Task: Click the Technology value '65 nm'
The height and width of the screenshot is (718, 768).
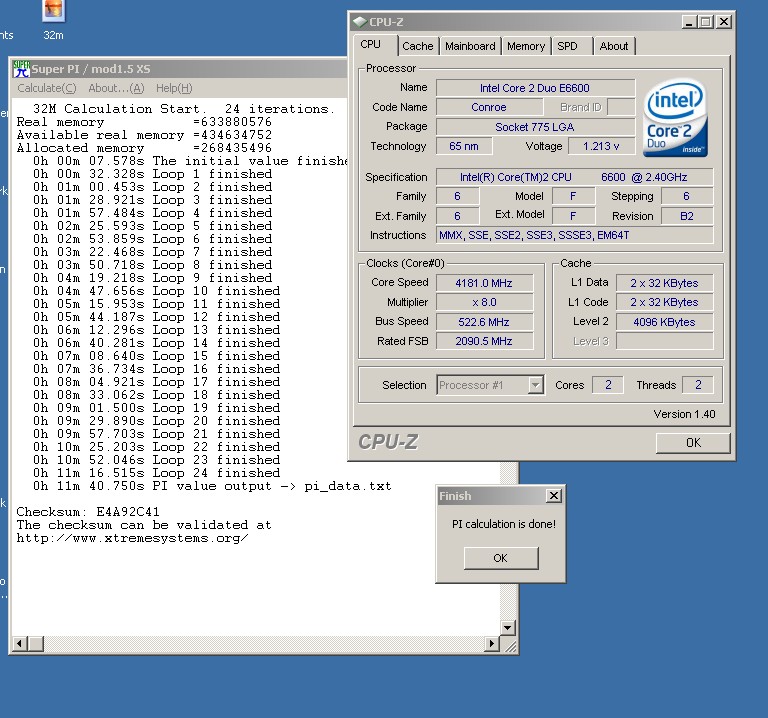Action: point(464,146)
